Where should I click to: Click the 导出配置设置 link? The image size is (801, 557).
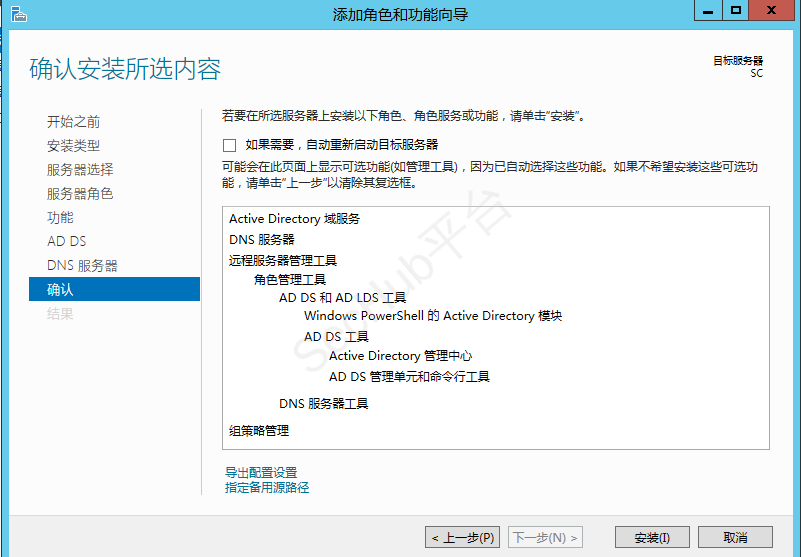tap(261, 472)
